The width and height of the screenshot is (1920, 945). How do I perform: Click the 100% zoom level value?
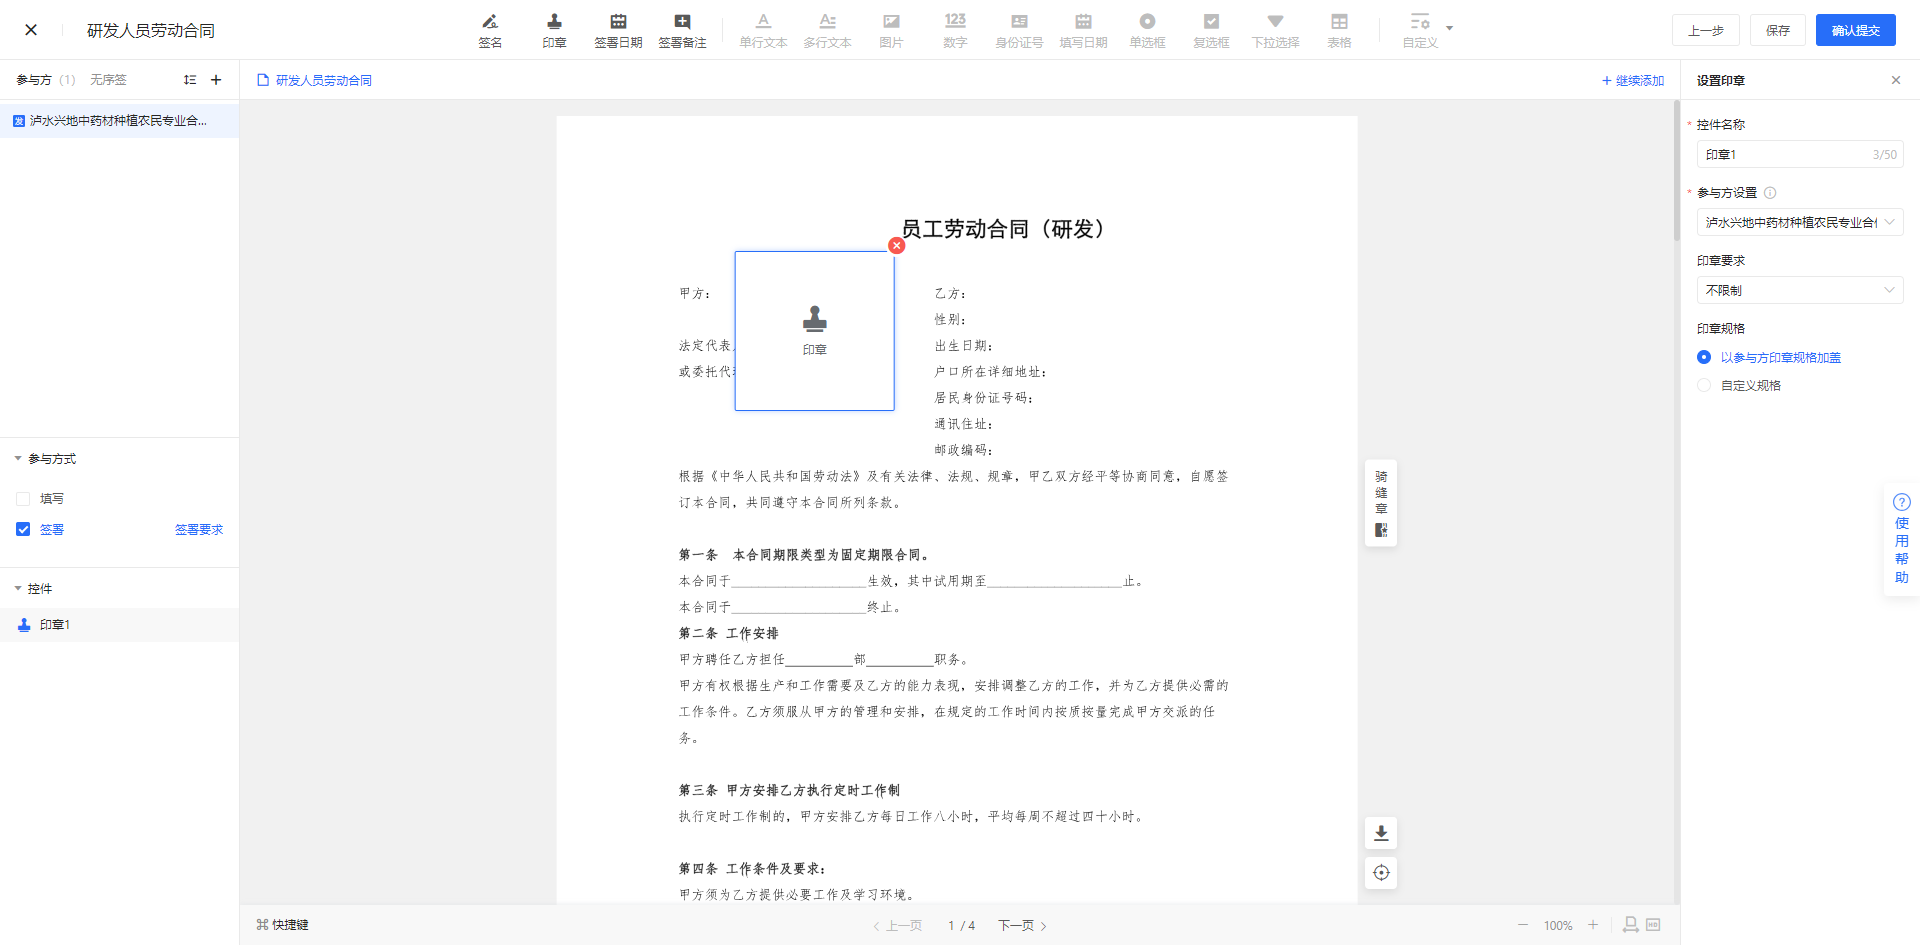[1558, 925]
